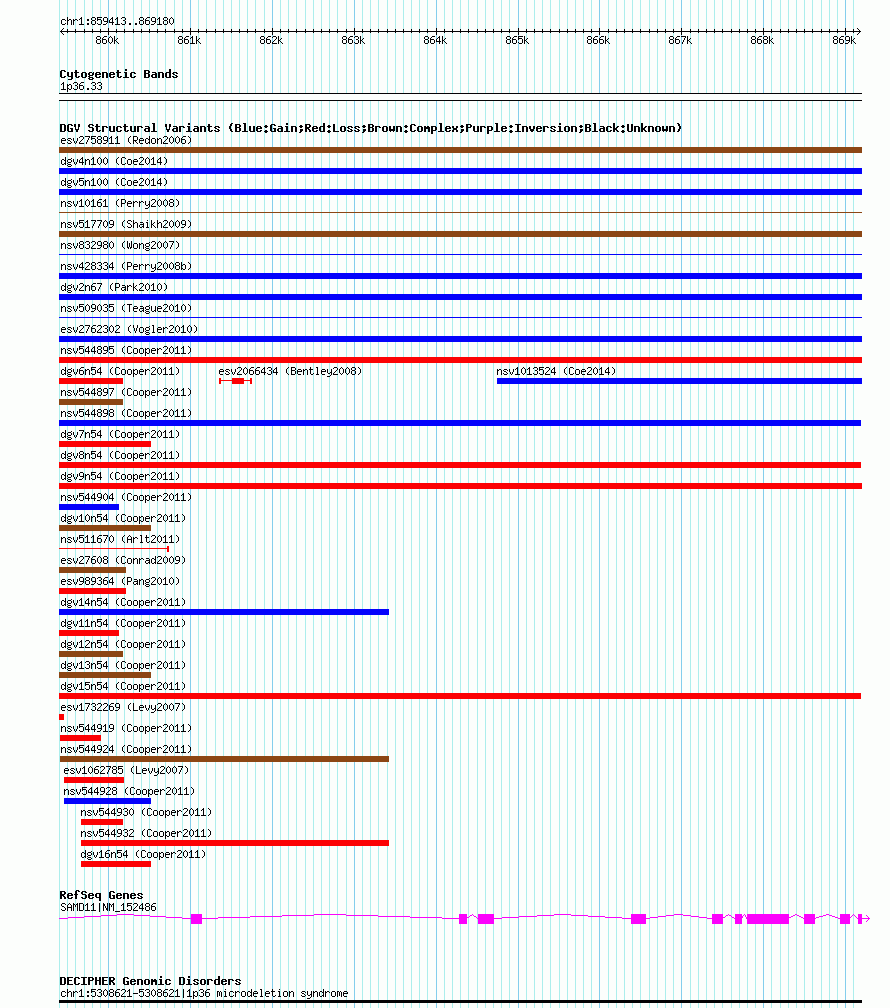The height and width of the screenshot is (1008, 890).
Task: Select the dgv4n100 (Coe2014) variant label
Action: point(114,161)
